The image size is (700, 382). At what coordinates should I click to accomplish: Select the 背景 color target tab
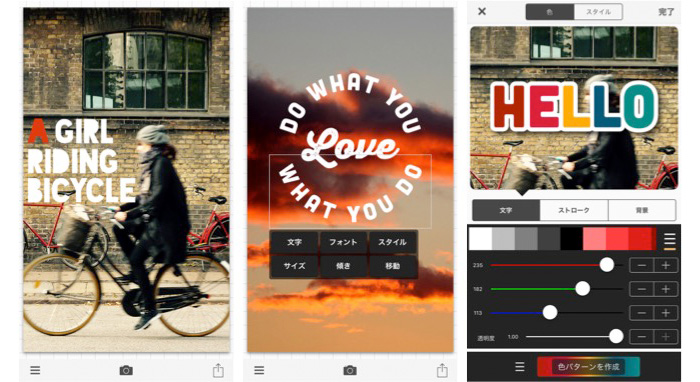tap(642, 210)
